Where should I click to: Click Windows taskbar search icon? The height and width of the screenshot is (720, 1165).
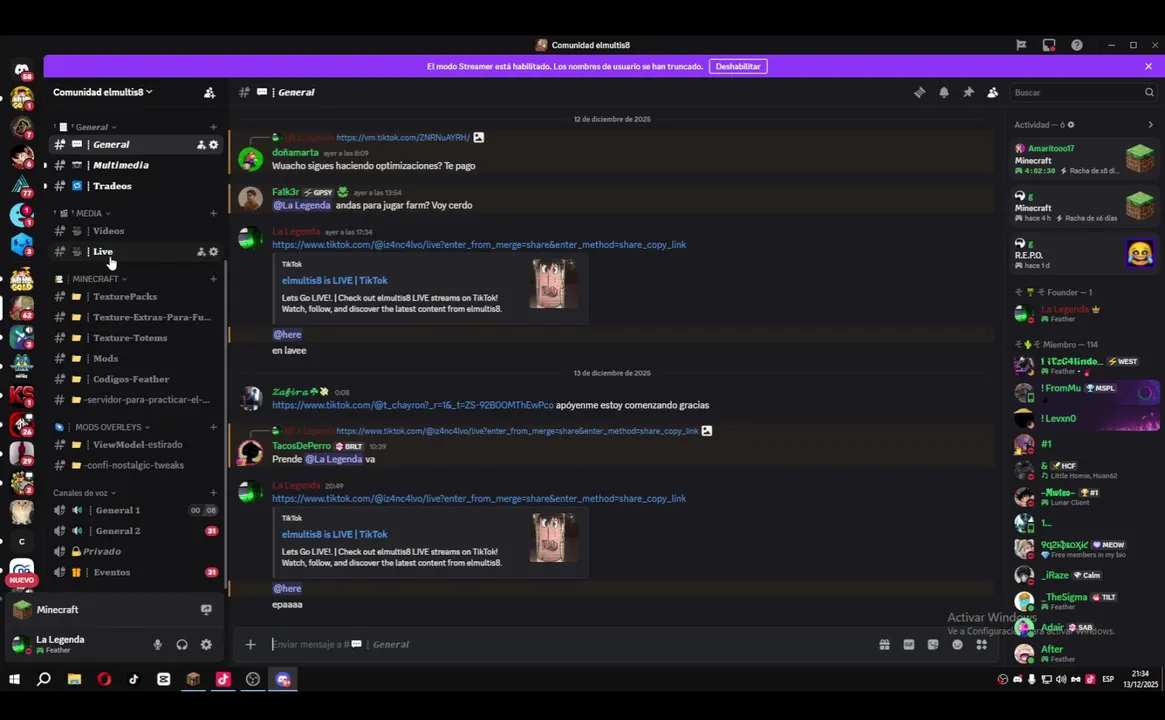[x=44, y=678]
